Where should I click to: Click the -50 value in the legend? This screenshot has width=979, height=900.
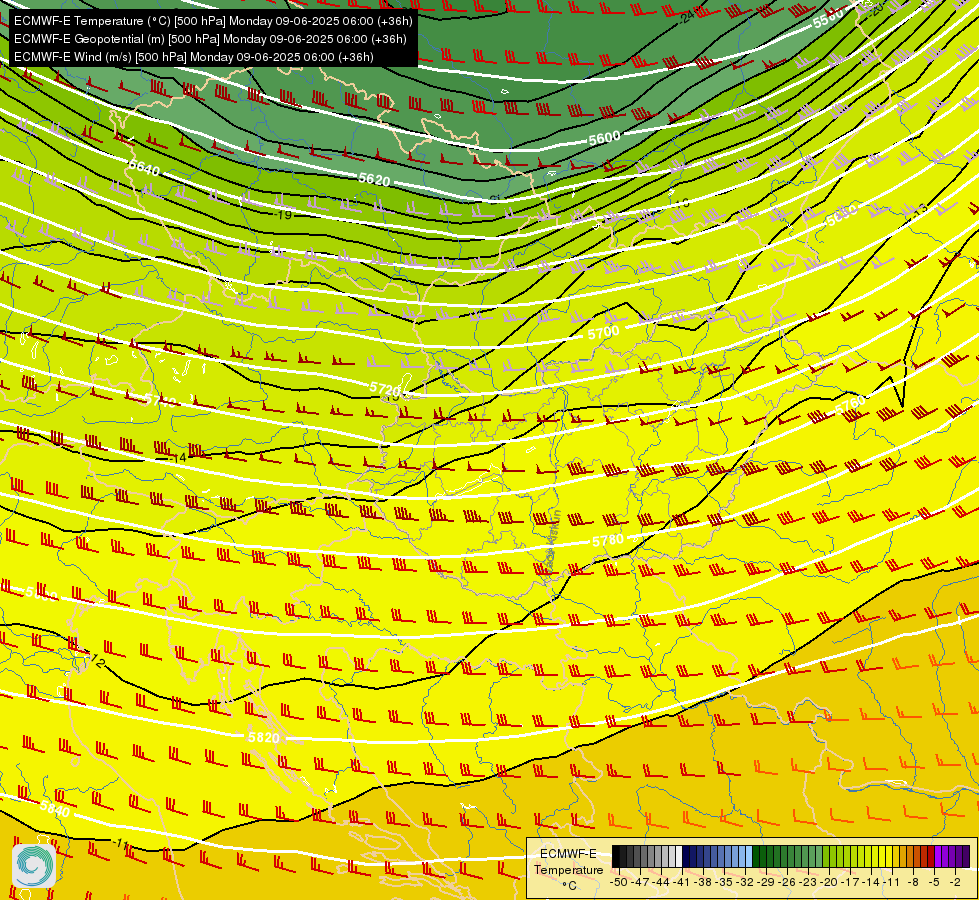(x=619, y=882)
